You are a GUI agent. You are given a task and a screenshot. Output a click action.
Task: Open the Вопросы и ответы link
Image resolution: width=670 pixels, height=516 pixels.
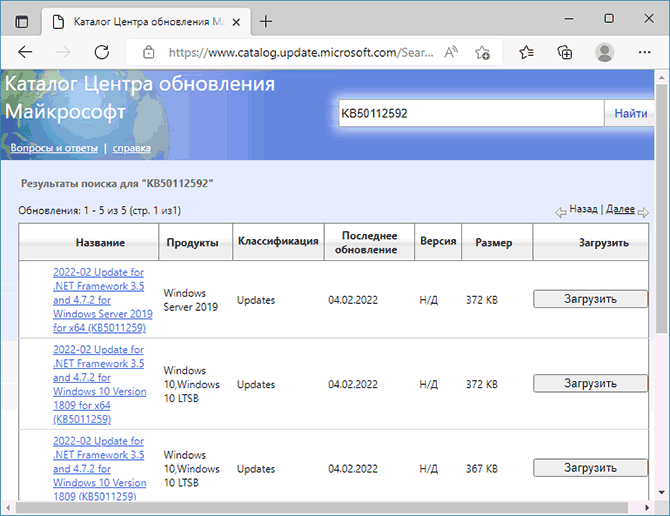tap(54, 148)
